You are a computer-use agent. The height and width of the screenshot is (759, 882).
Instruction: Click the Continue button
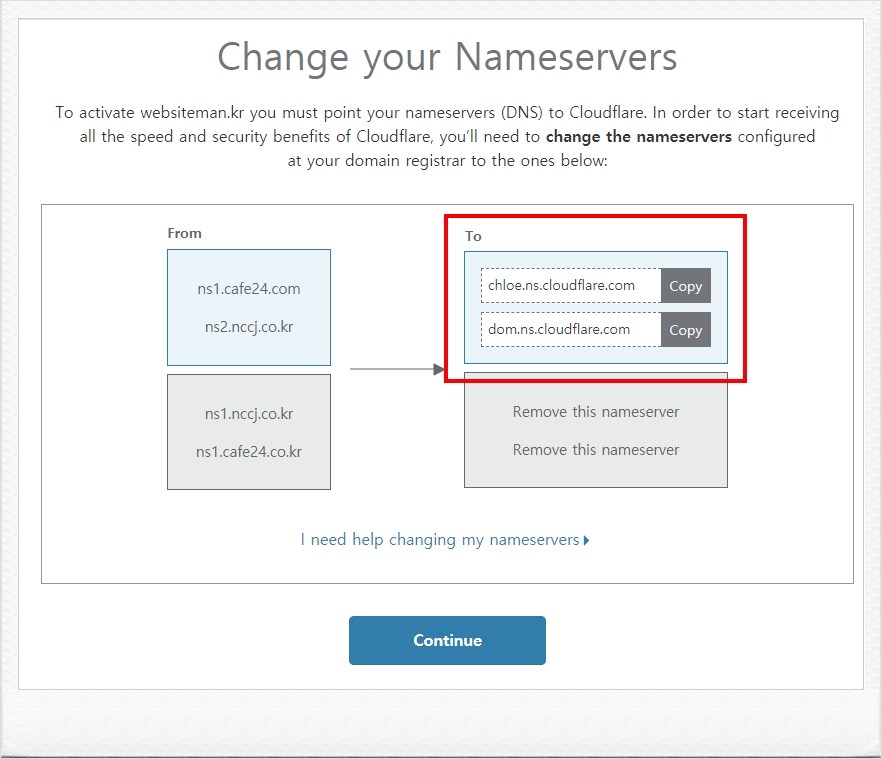coord(447,640)
